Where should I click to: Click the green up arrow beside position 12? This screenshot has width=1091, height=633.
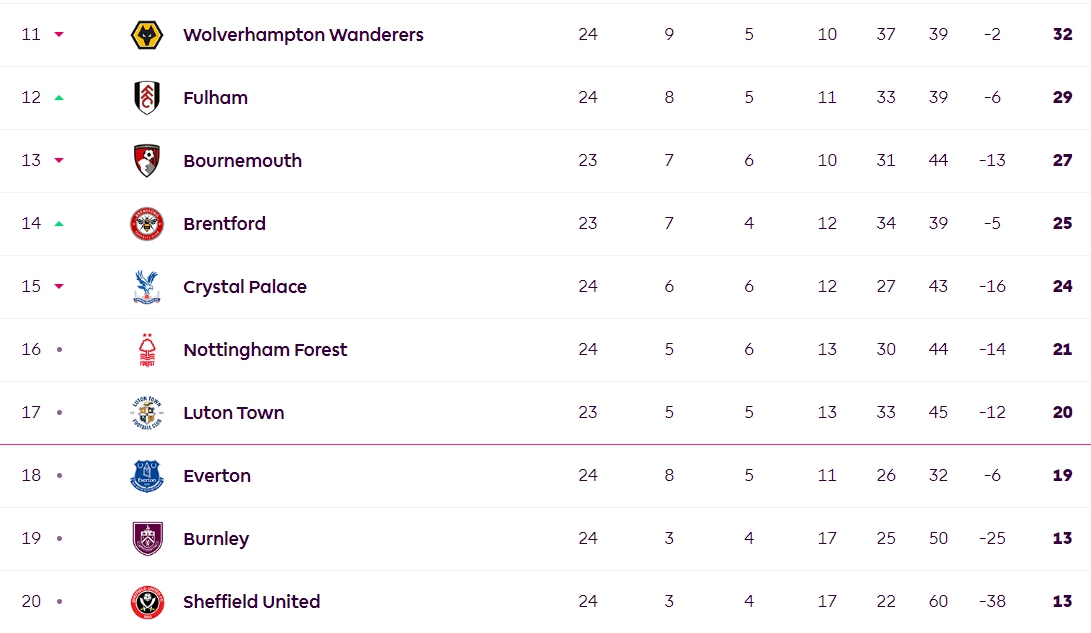pos(59,98)
